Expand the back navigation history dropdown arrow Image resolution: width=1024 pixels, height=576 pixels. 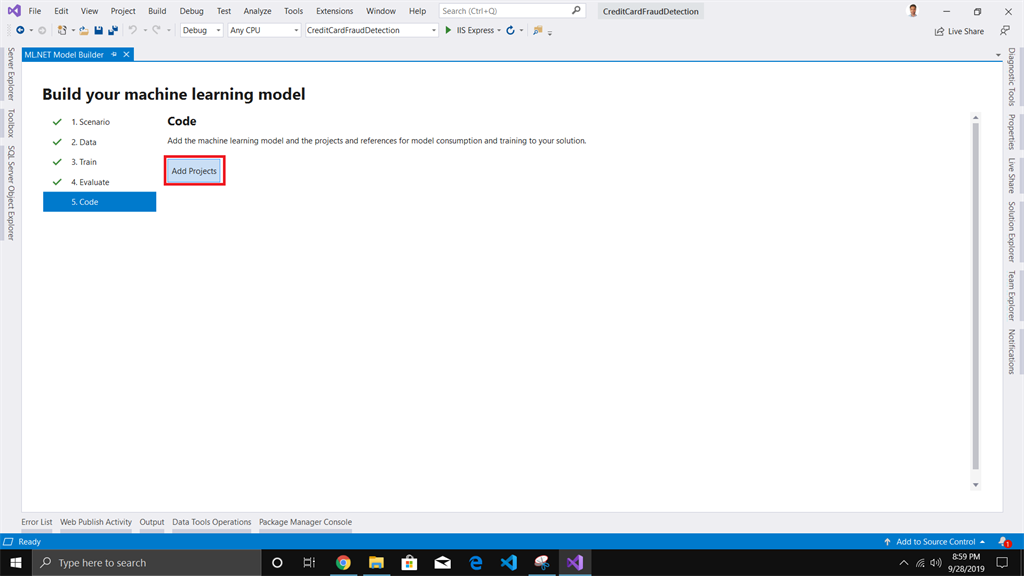point(31,30)
